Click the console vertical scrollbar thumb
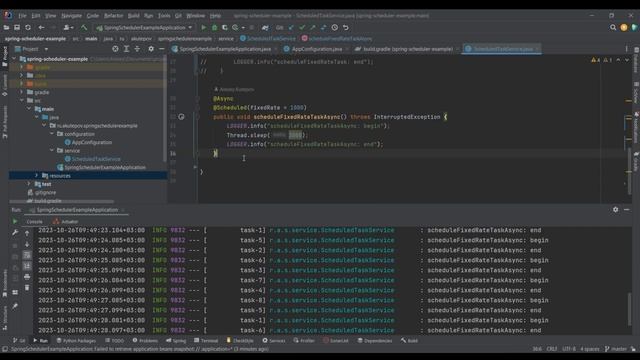The width and height of the screenshot is (640, 360). click(x=629, y=308)
